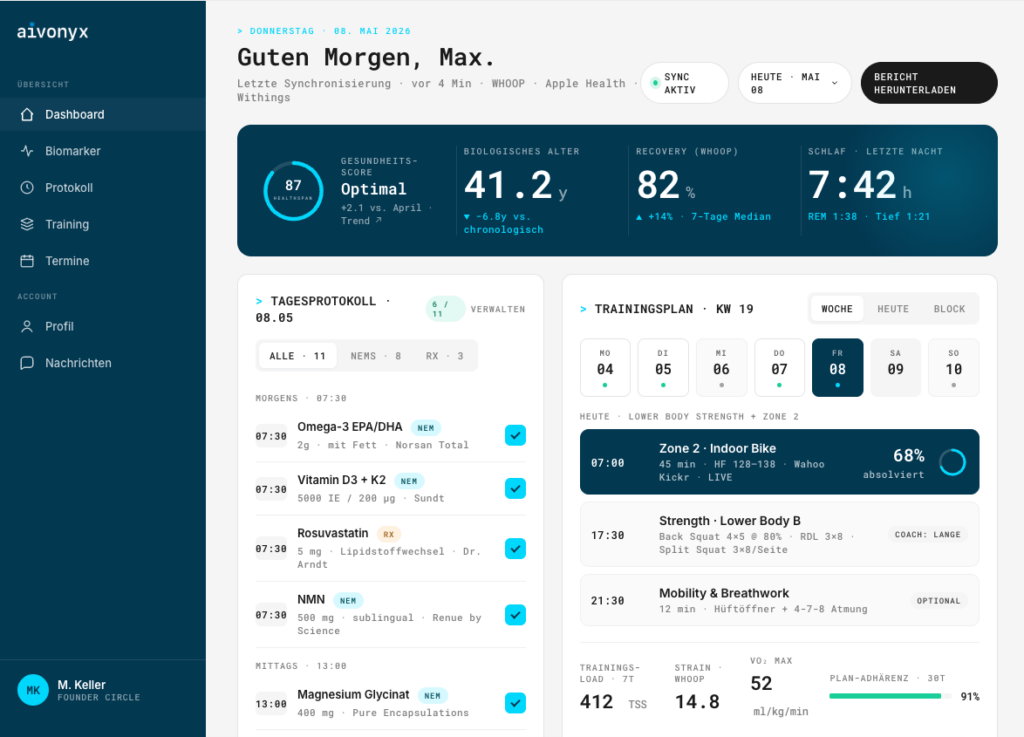Open Strength Lower Body B session
Viewport: 1024px width, 737px height.
[x=779, y=535]
